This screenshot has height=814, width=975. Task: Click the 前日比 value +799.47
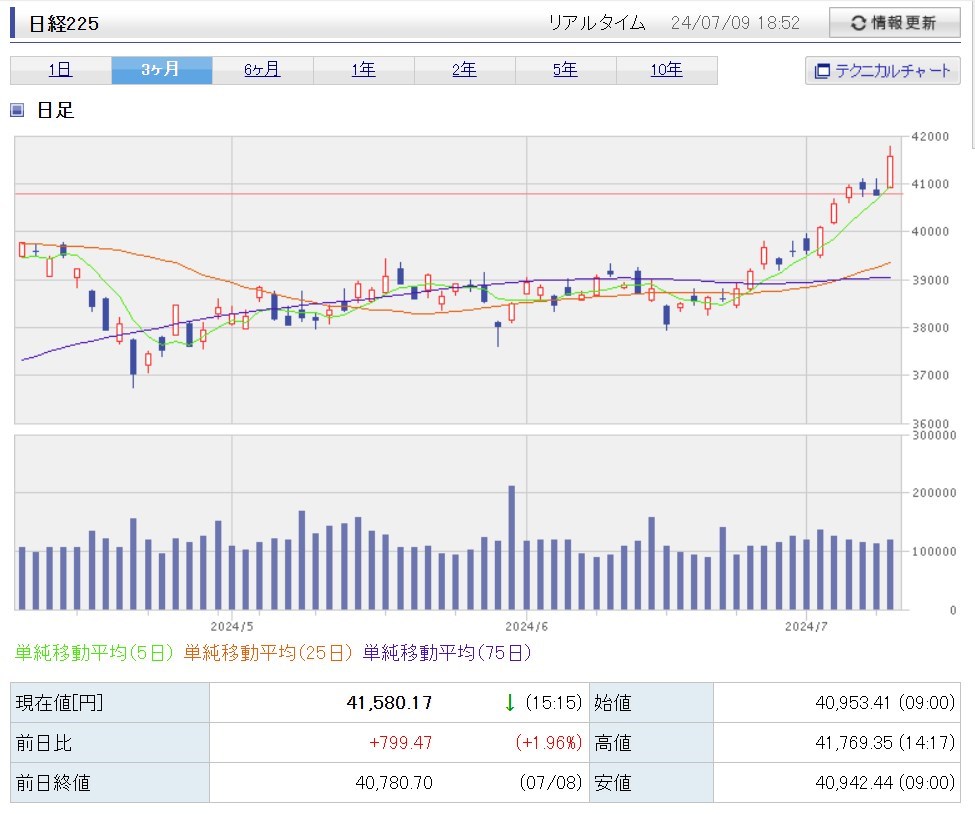coord(400,743)
